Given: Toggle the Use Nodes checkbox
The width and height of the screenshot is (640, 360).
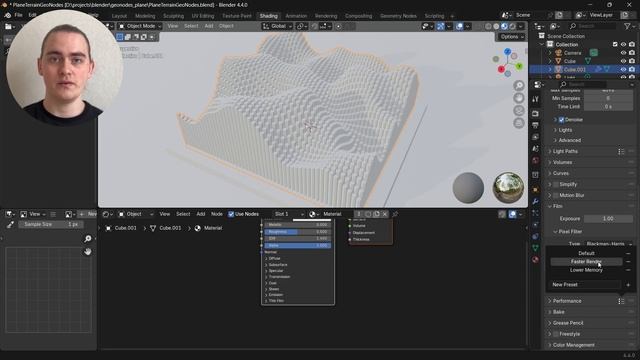Looking at the screenshot, I should click(231, 214).
